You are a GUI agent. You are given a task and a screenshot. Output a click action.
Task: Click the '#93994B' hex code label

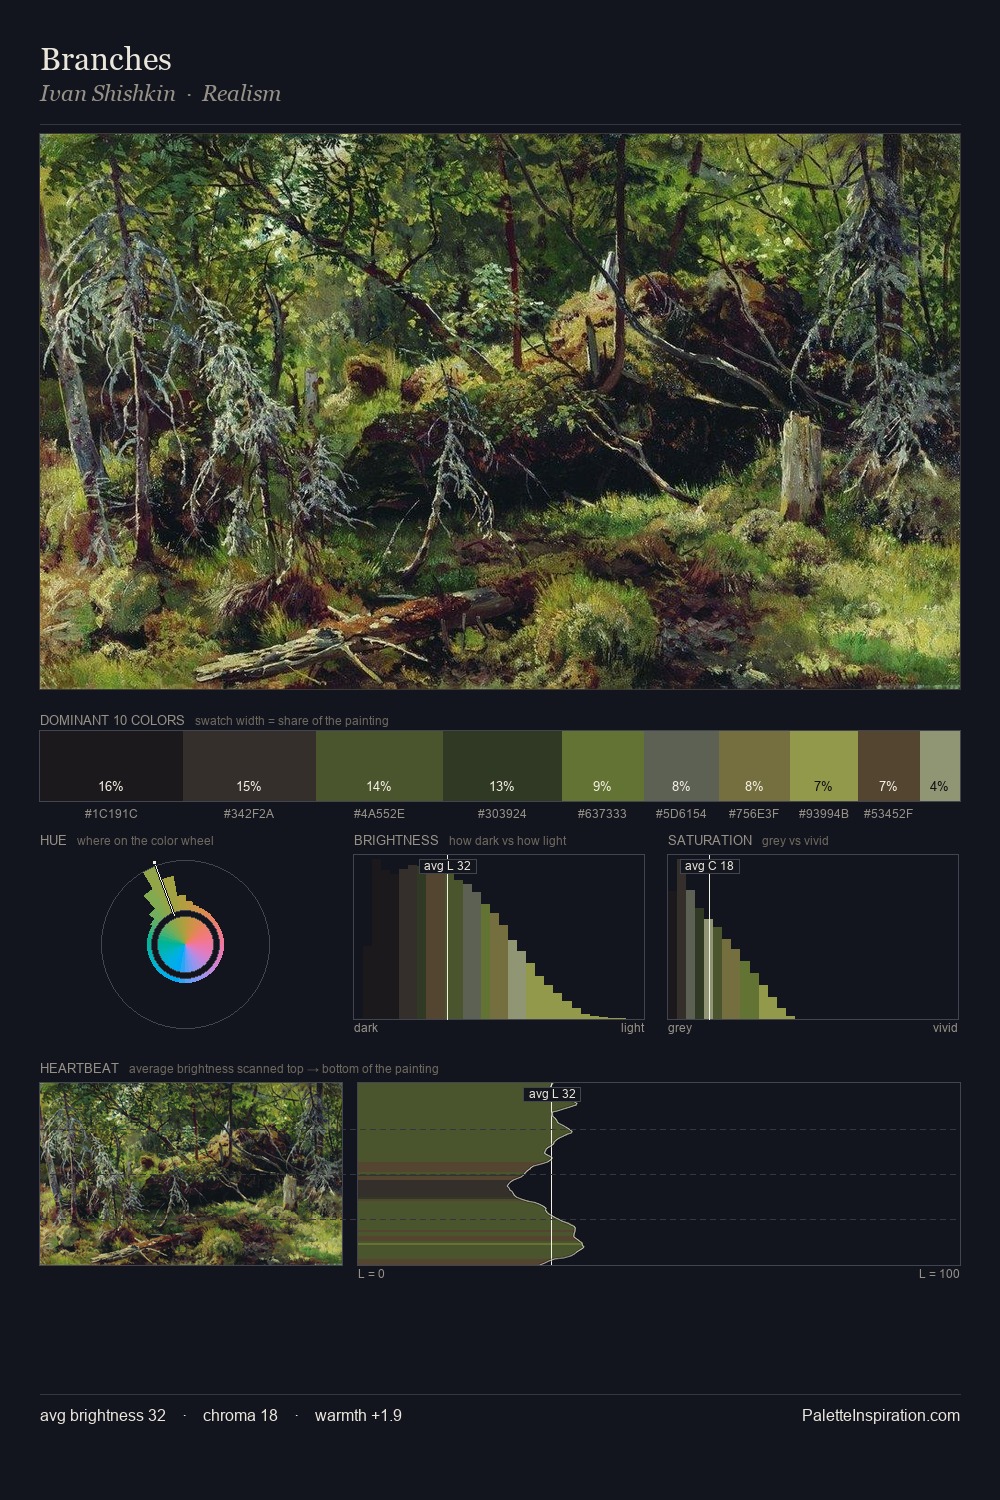pyautogui.click(x=824, y=814)
